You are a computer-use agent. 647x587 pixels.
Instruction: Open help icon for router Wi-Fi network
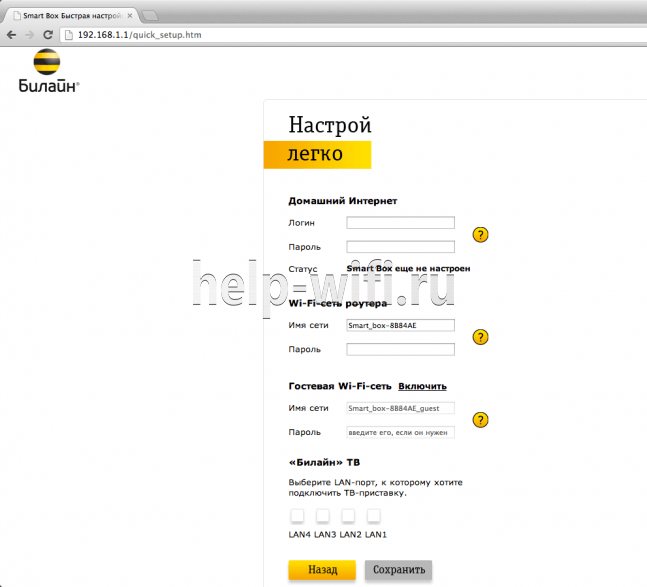click(x=480, y=337)
